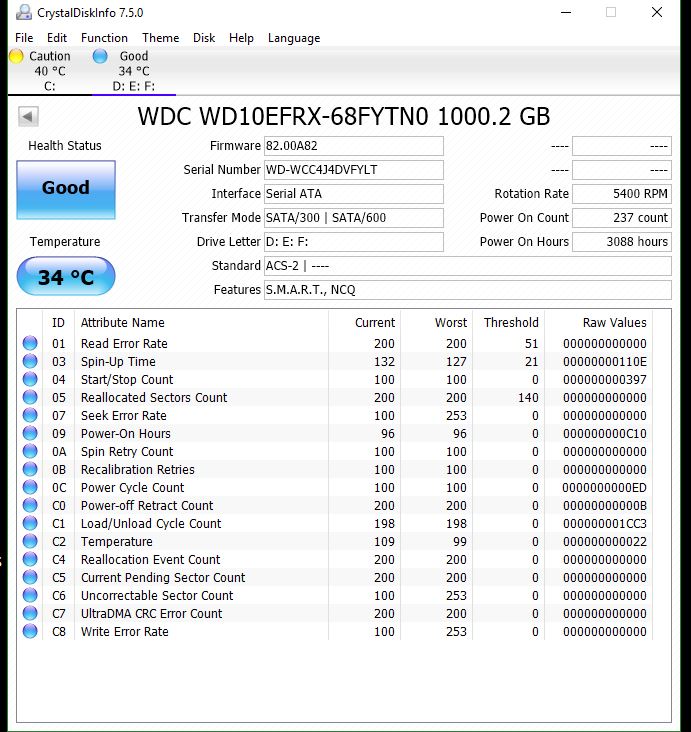Click the Drive Letter field D: E: F:
This screenshot has width=691, height=732.
[354, 242]
